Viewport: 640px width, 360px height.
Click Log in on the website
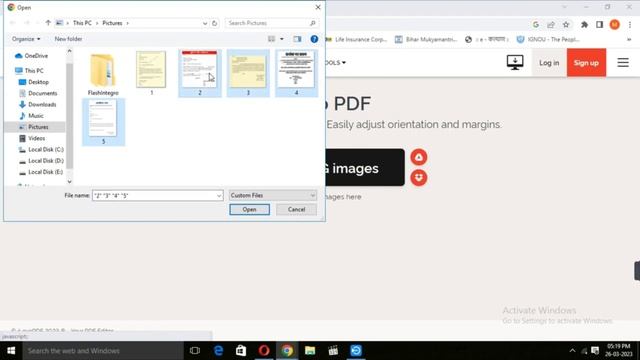[x=549, y=63]
